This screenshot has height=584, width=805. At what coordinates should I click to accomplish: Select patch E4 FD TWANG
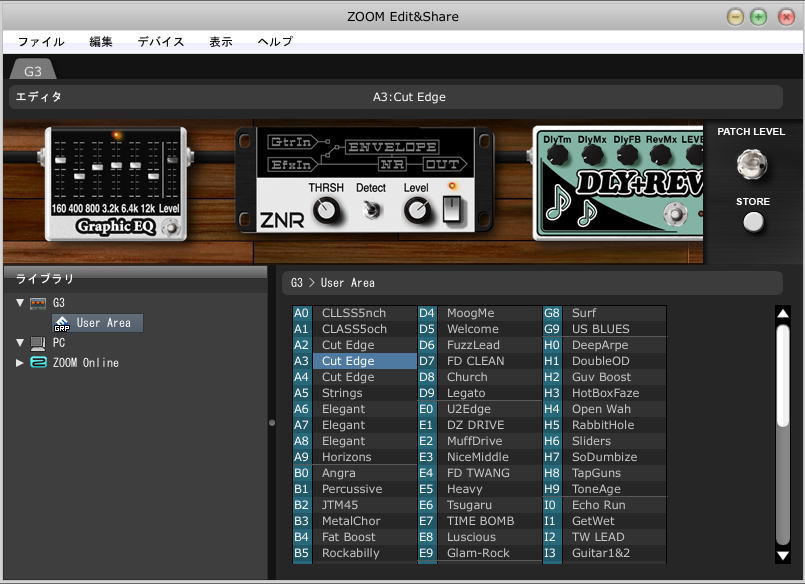pyautogui.click(x=480, y=473)
